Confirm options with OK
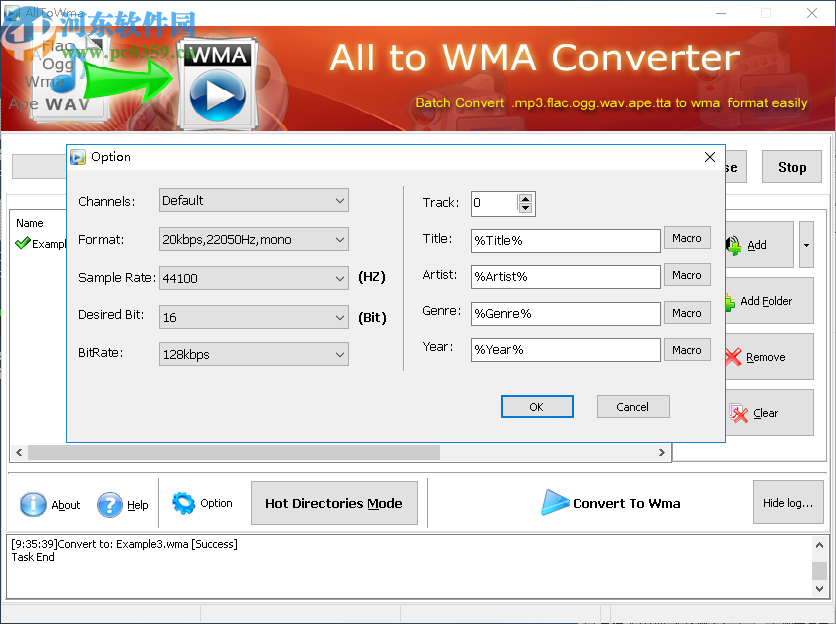The height and width of the screenshot is (624, 836). pos(537,406)
